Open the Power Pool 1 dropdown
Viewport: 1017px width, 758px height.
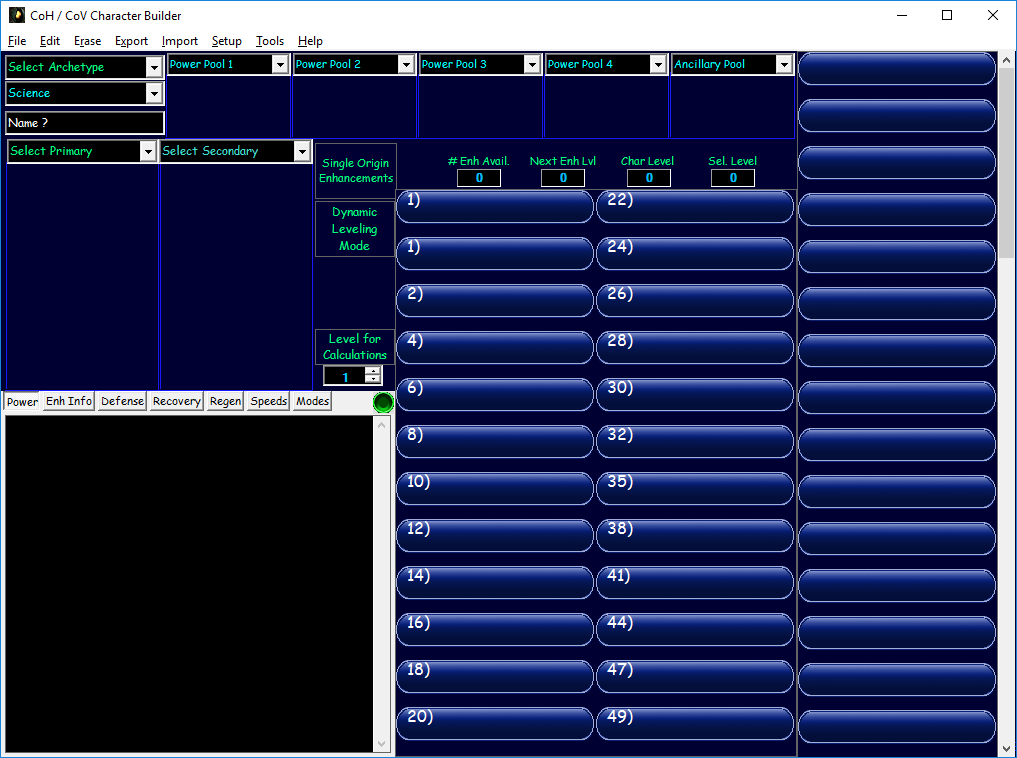tap(280, 64)
